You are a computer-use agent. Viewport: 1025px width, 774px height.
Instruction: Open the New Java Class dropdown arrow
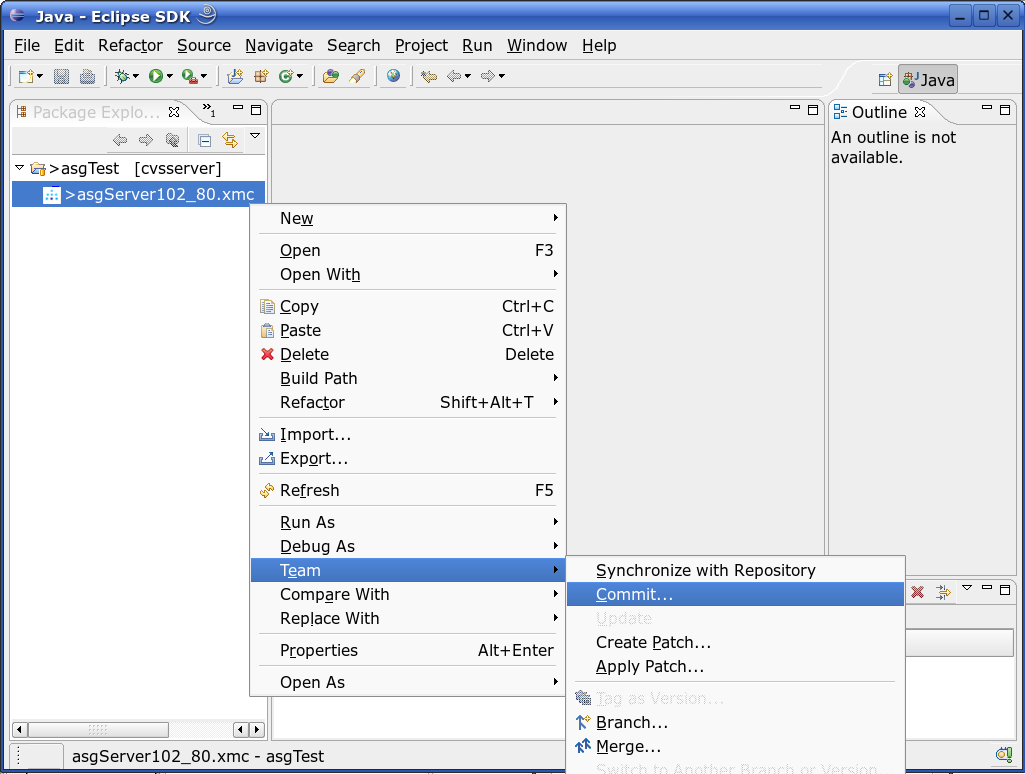[299, 76]
